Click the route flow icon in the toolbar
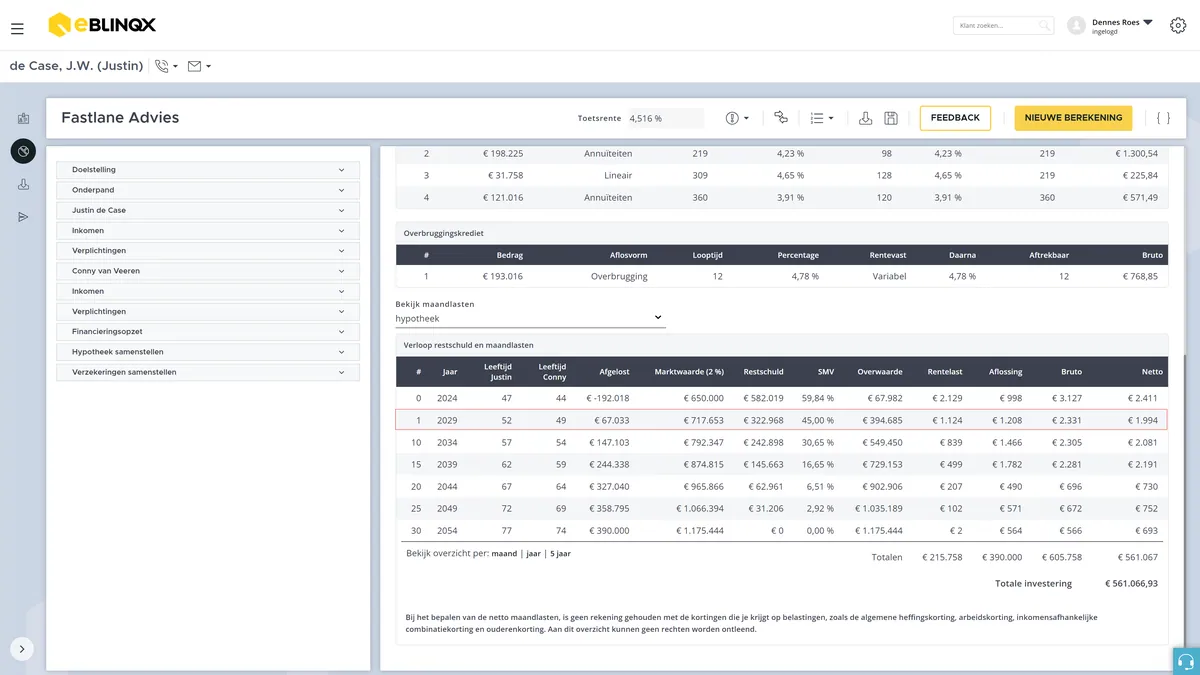Screen dimensions: 1200x675 [781, 118]
